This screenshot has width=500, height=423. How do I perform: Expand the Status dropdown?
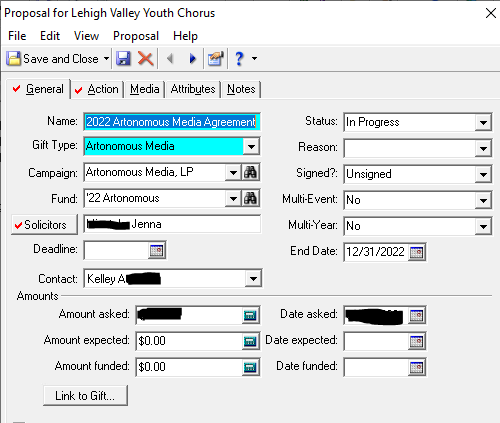click(483, 122)
